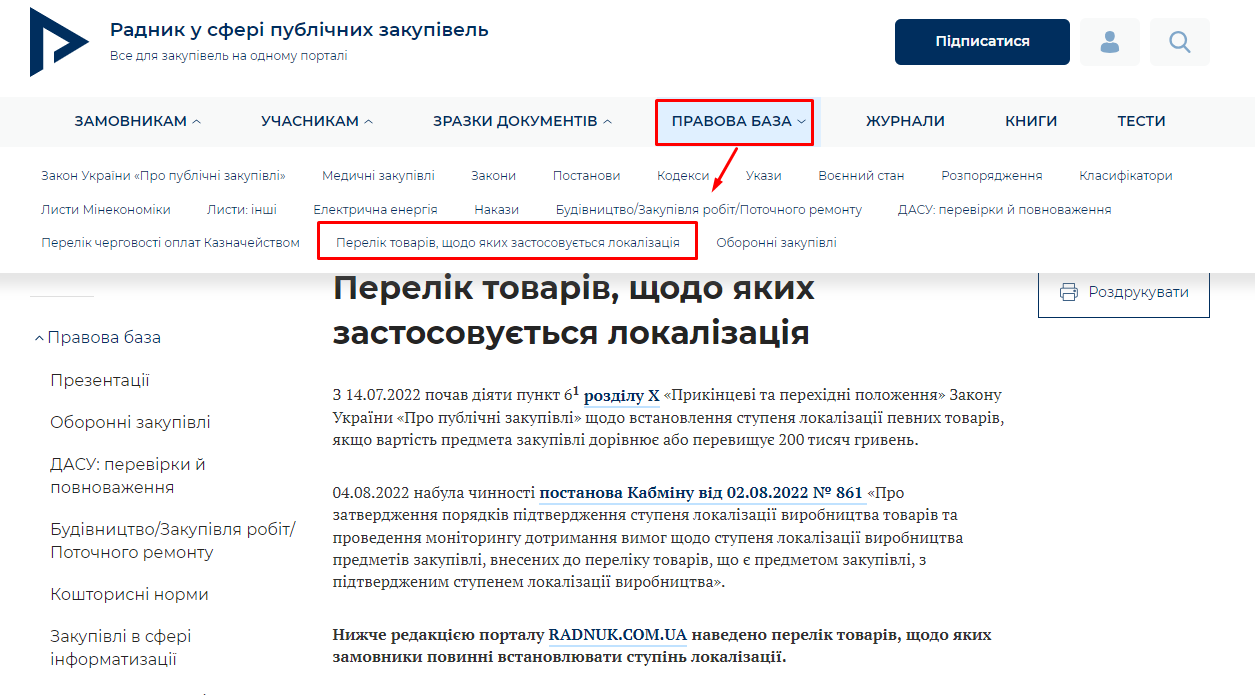Image resolution: width=1255 pixels, height=695 pixels.
Task: Click the portal logo icon
Action: [59, 42]
